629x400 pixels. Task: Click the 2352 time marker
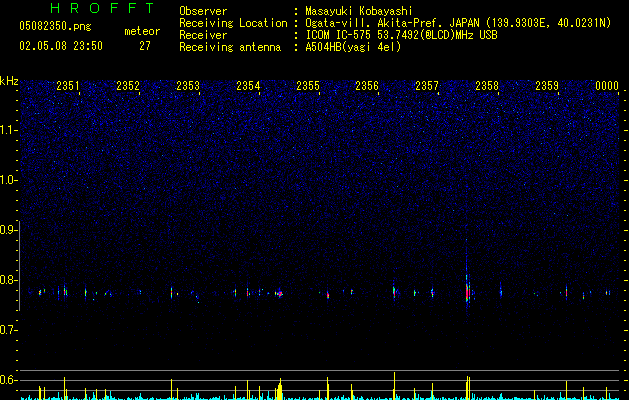128,86
